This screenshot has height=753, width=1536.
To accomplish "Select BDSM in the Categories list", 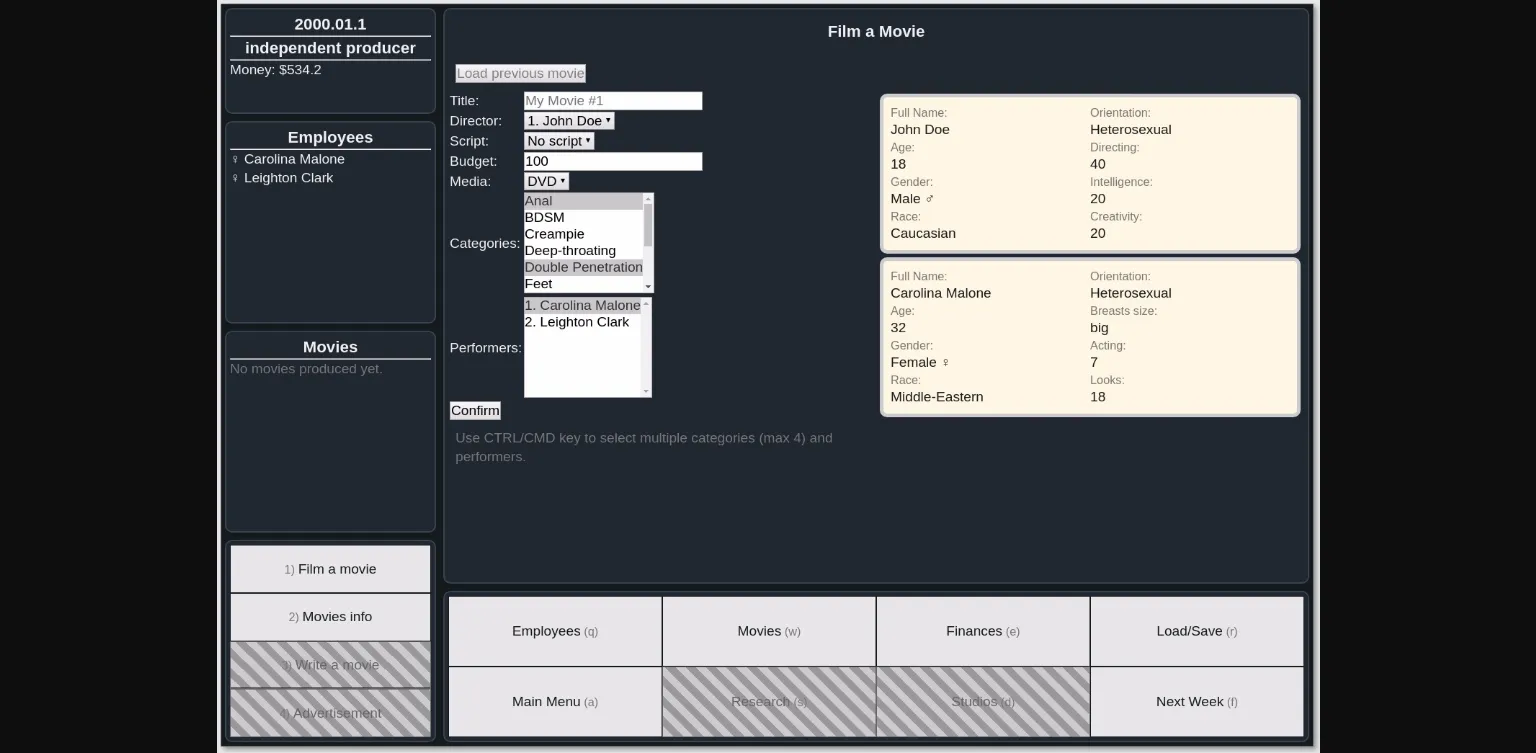I will pyautogui.click(x=545, y=217).
